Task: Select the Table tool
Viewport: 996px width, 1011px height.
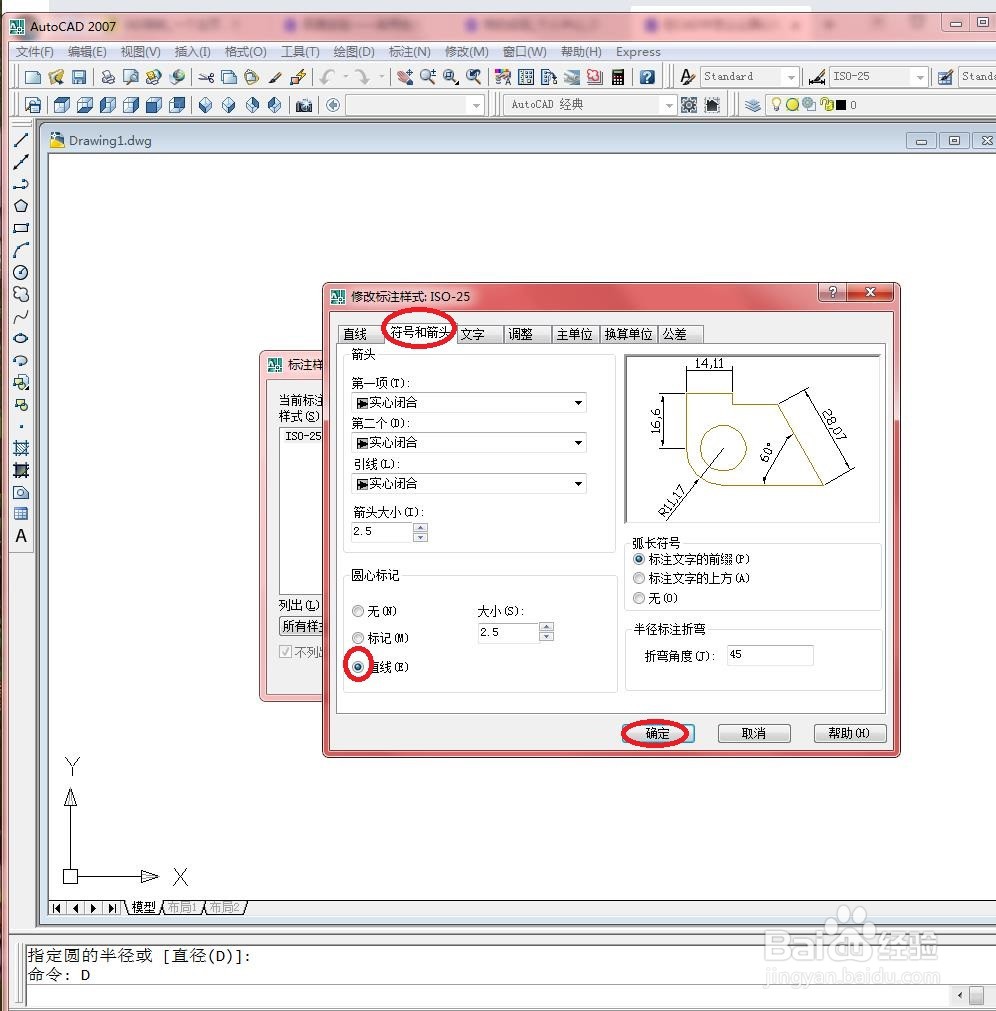Action: 21,514
